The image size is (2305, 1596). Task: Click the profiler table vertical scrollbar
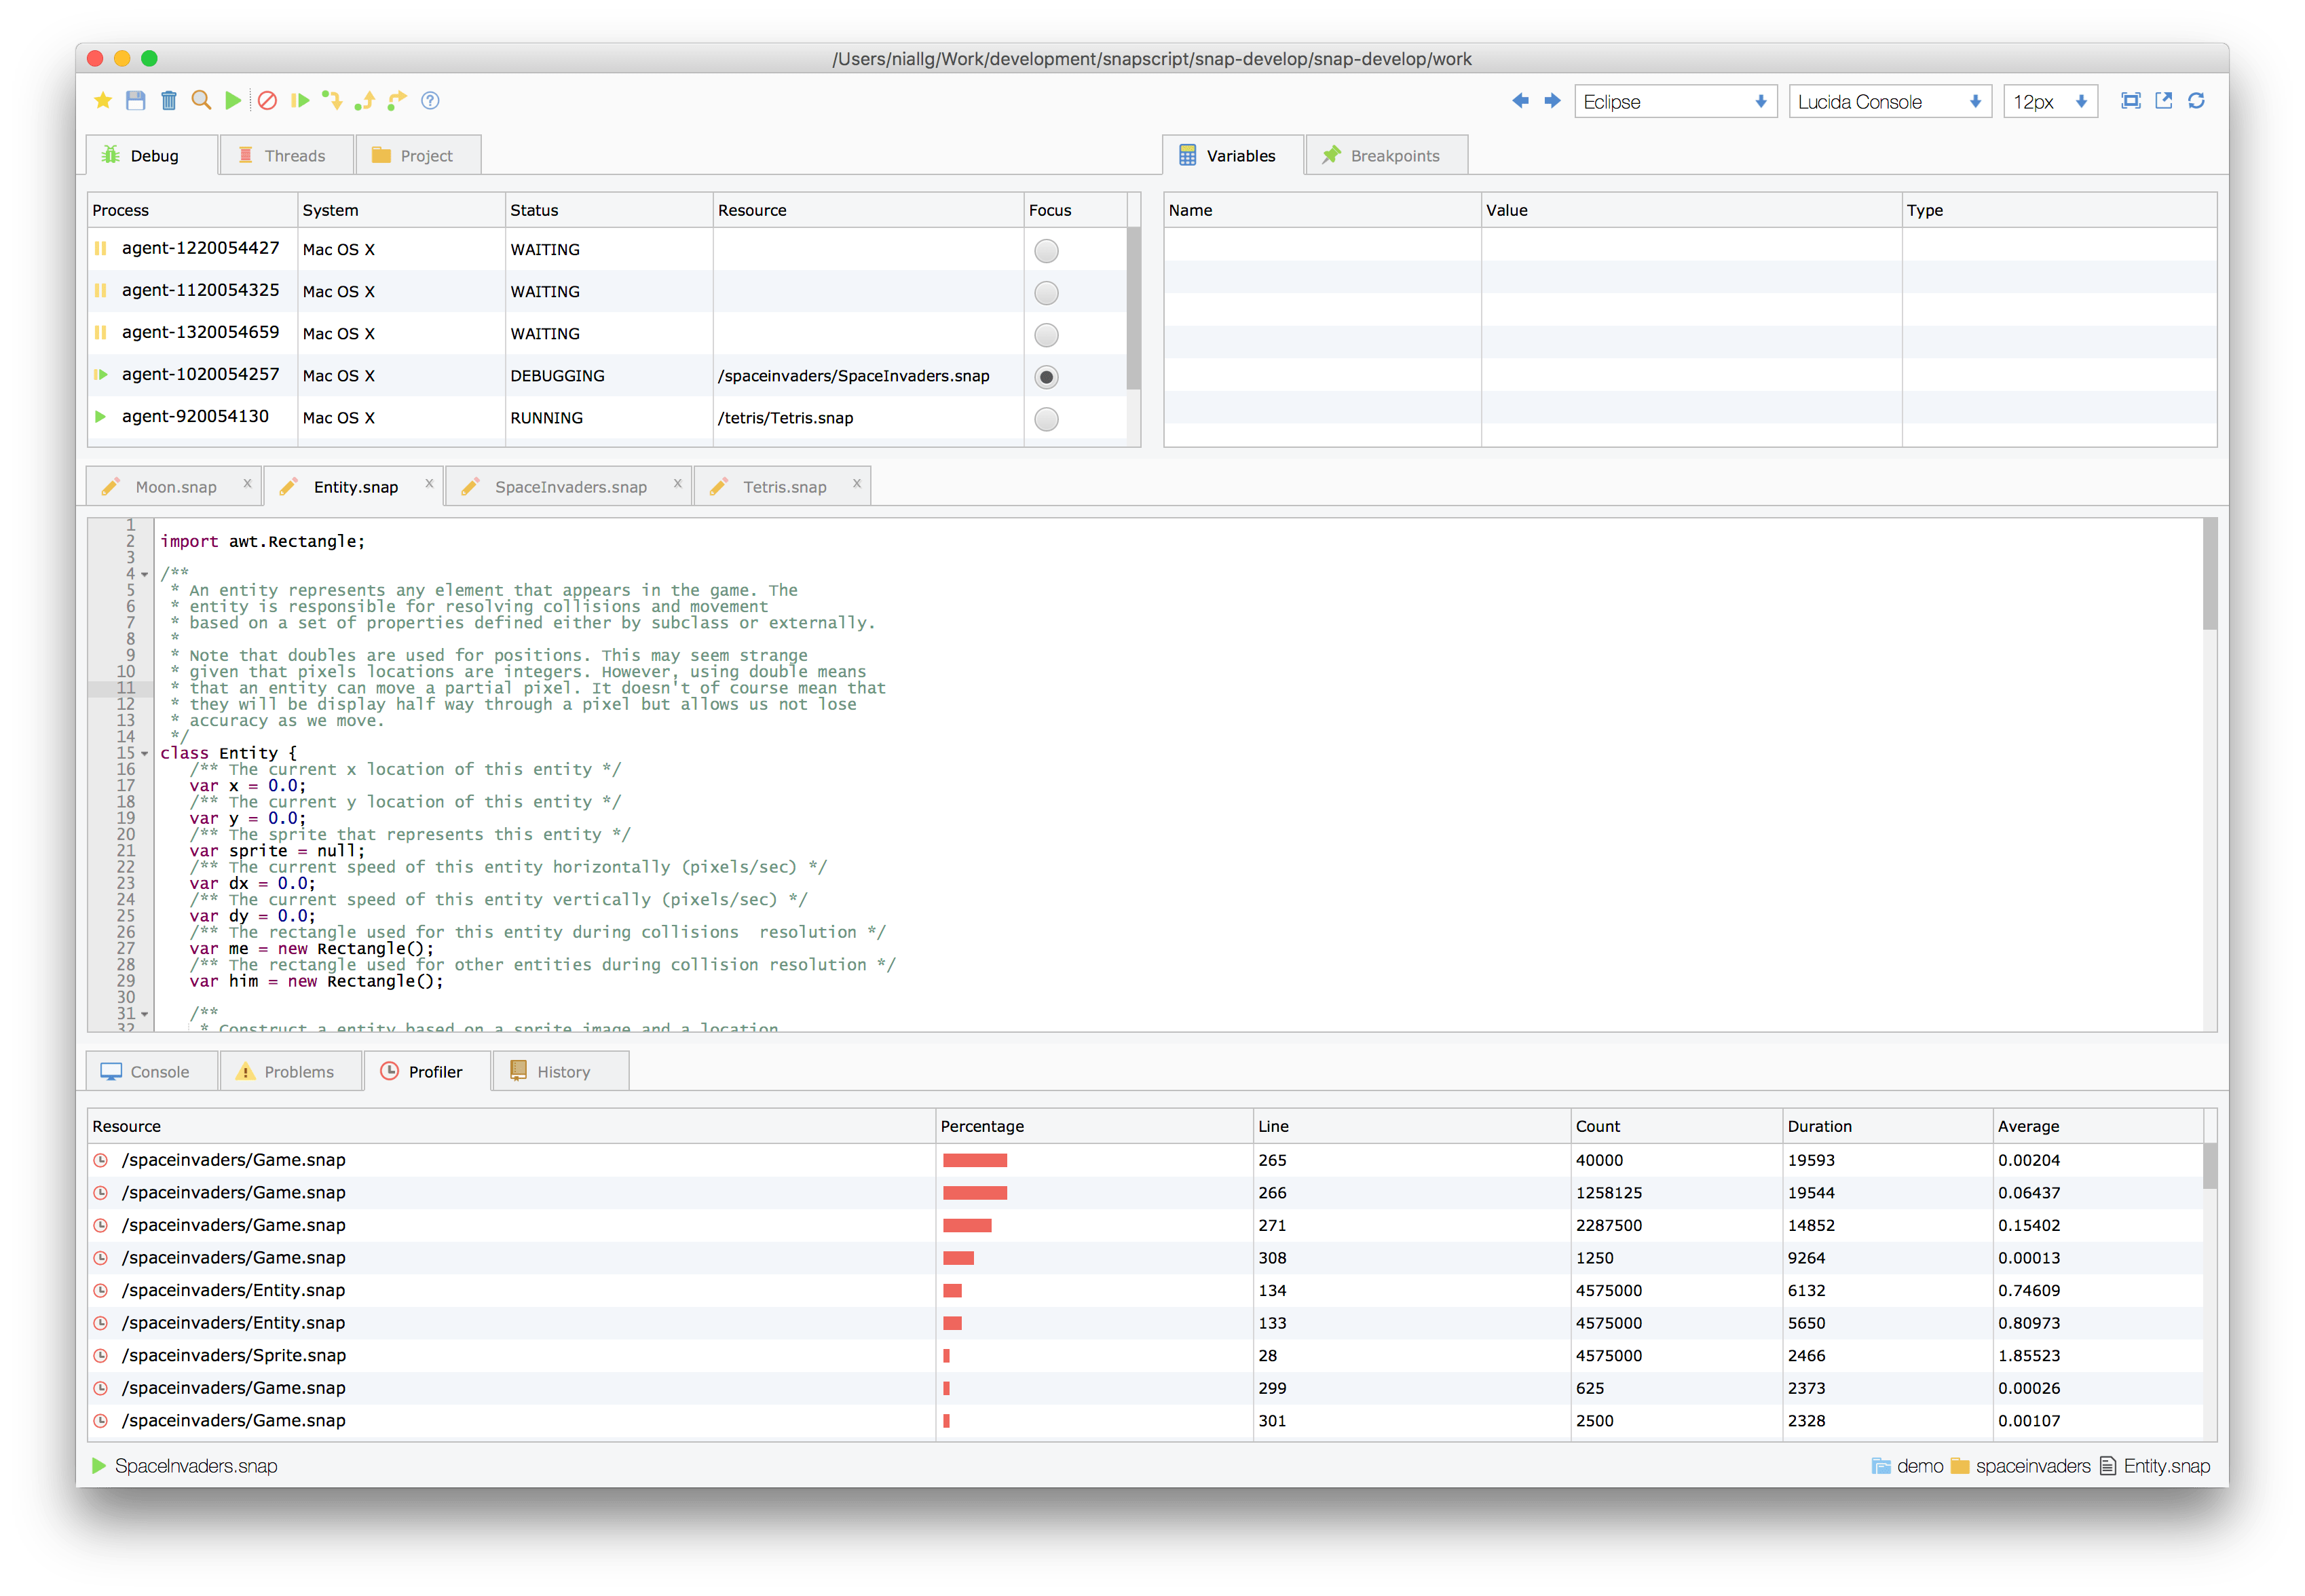pos(2209,1166)
